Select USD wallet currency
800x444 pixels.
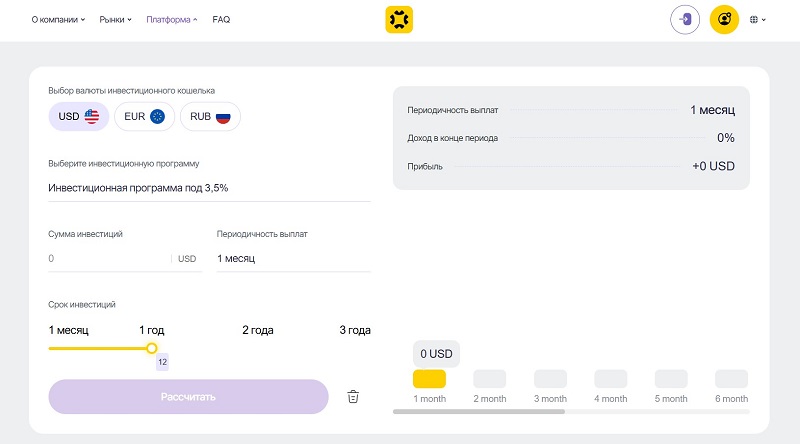tap(79, 116)
